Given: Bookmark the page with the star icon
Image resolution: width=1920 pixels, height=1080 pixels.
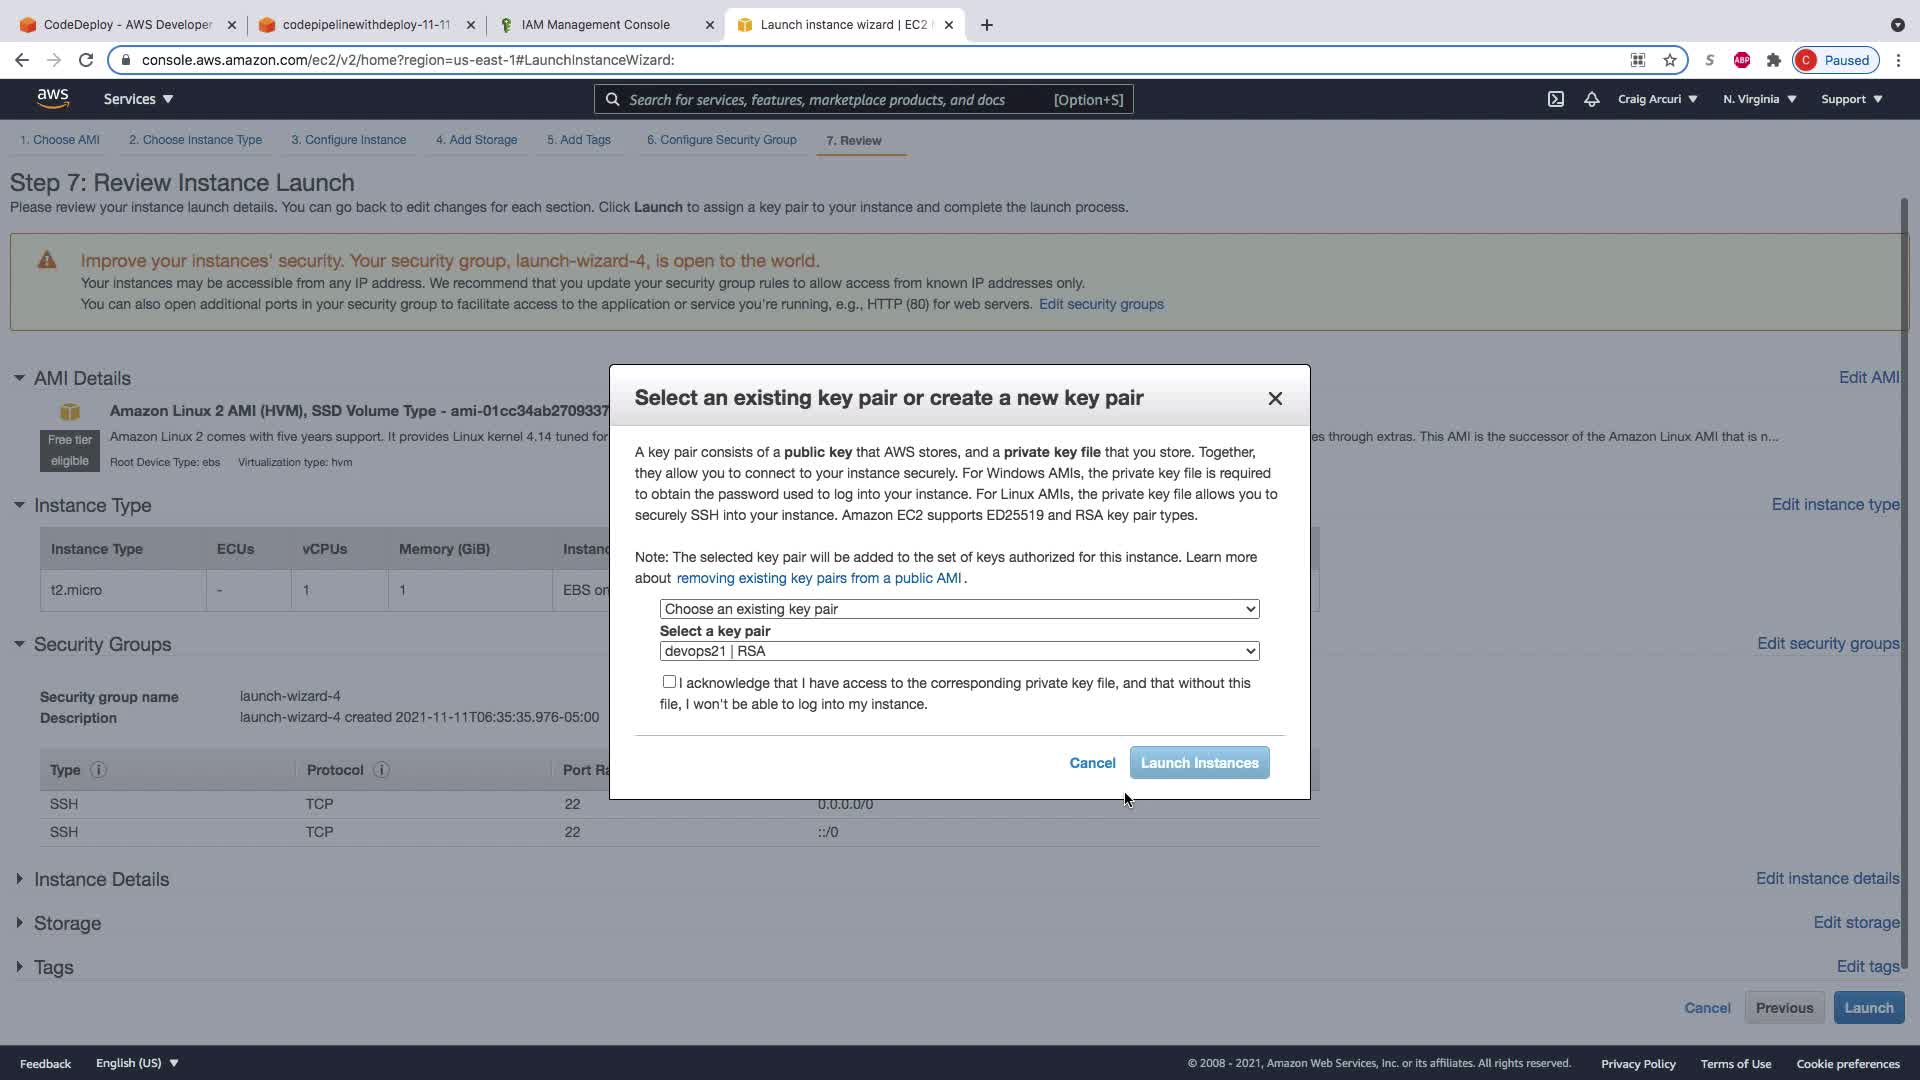Looking at the screenshot, I should tap(1670, 60).
